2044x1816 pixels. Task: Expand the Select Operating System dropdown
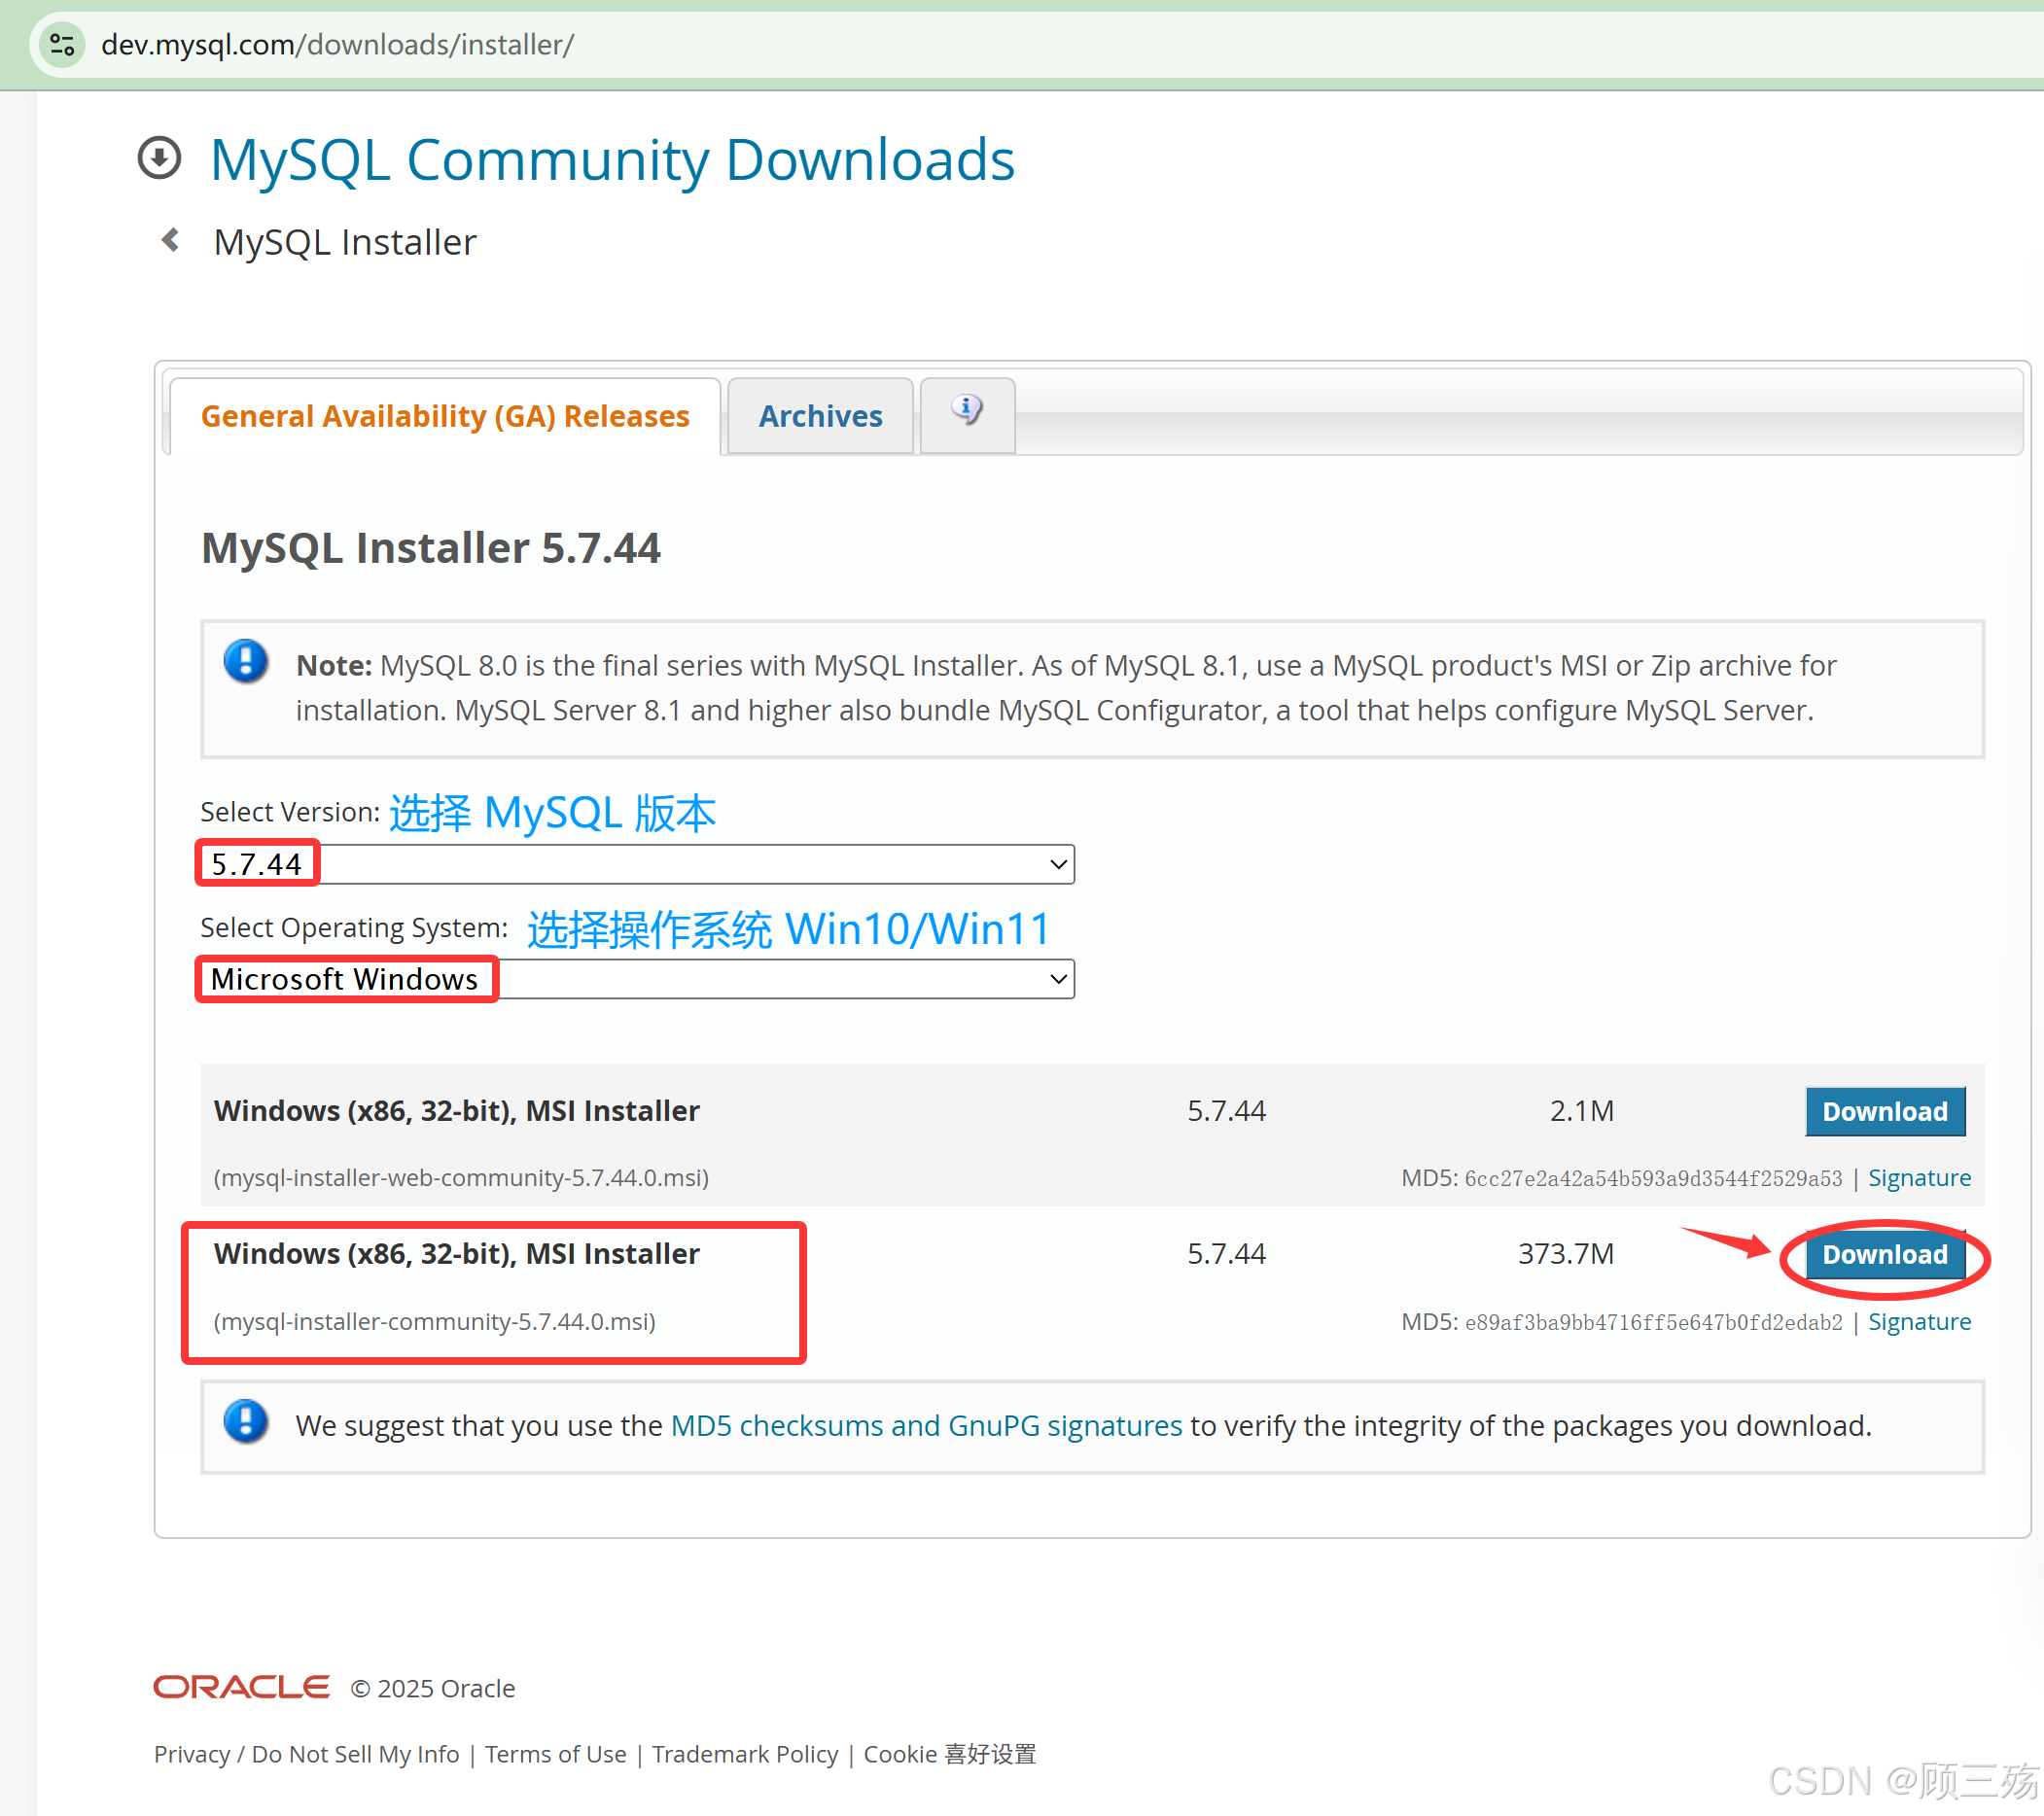coord(637,979)
